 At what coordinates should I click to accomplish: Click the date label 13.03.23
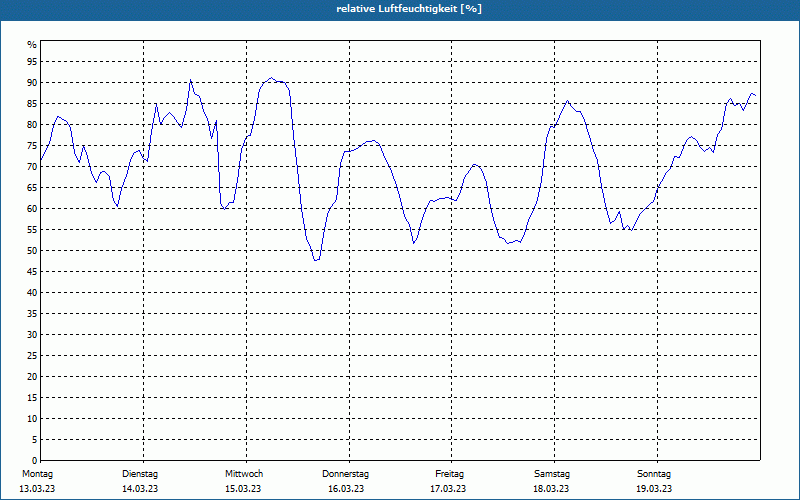click(x=37, y=489)
